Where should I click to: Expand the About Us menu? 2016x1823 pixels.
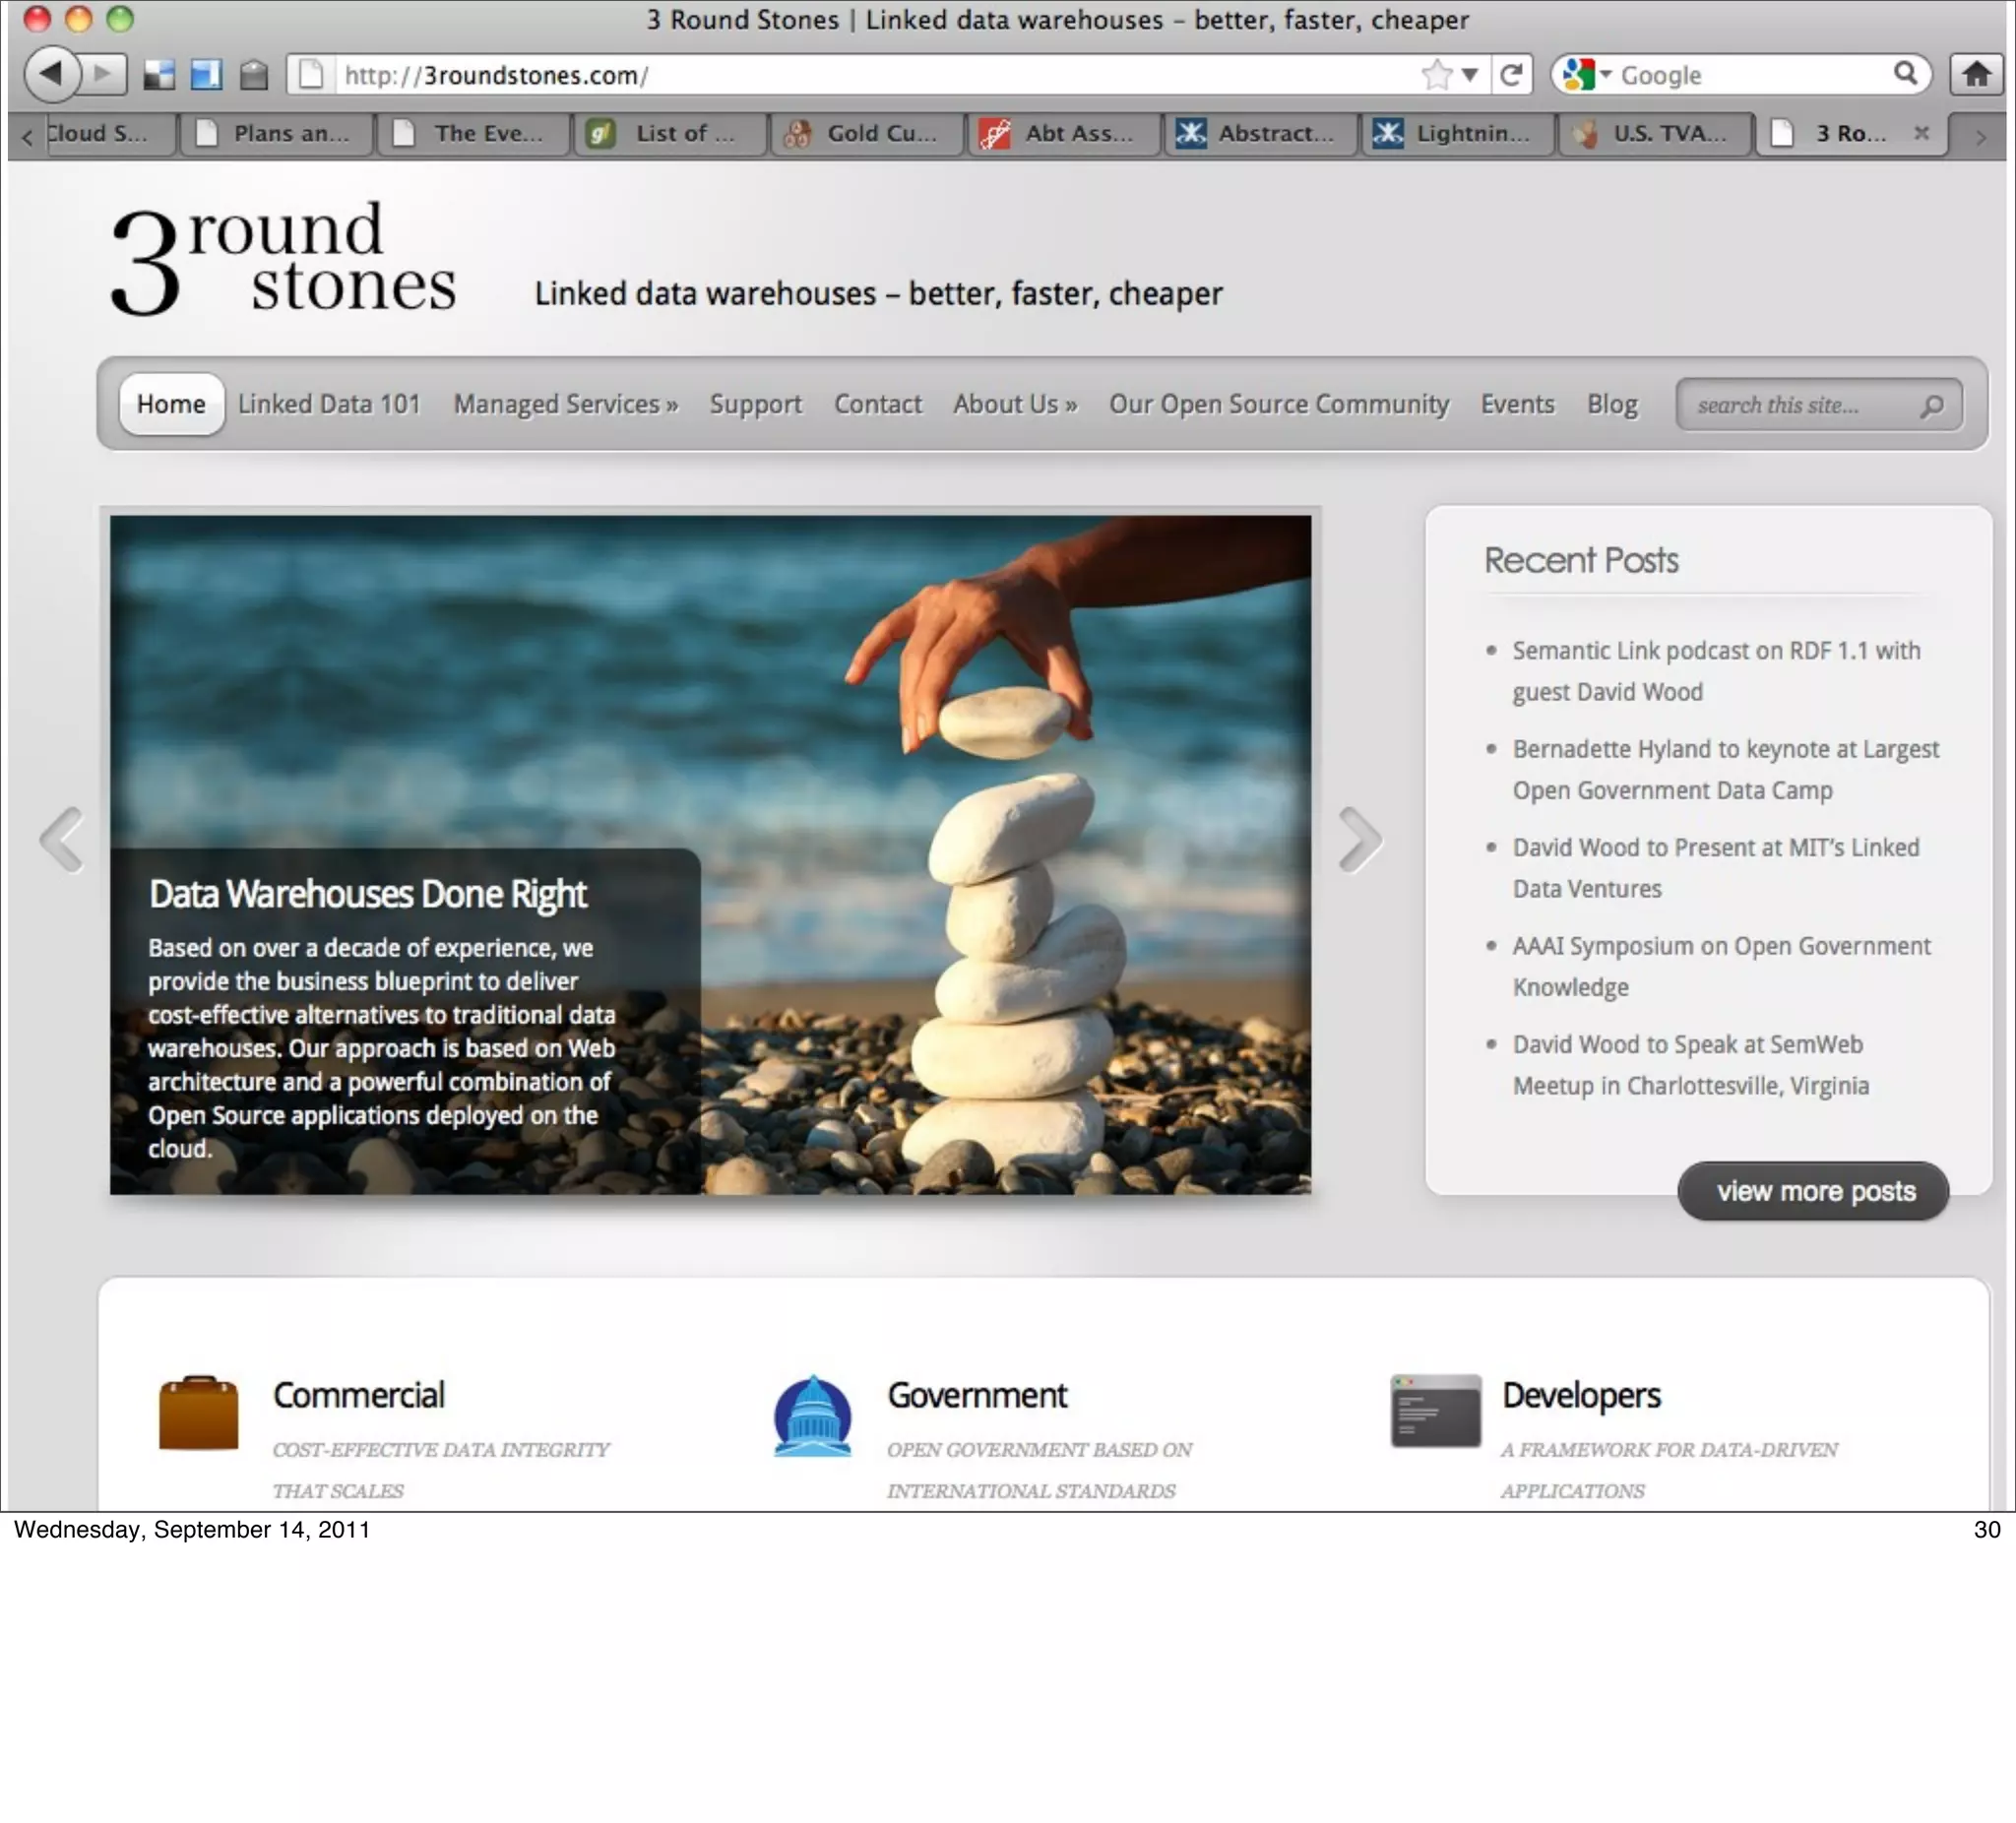click(x=1014, y=404)
